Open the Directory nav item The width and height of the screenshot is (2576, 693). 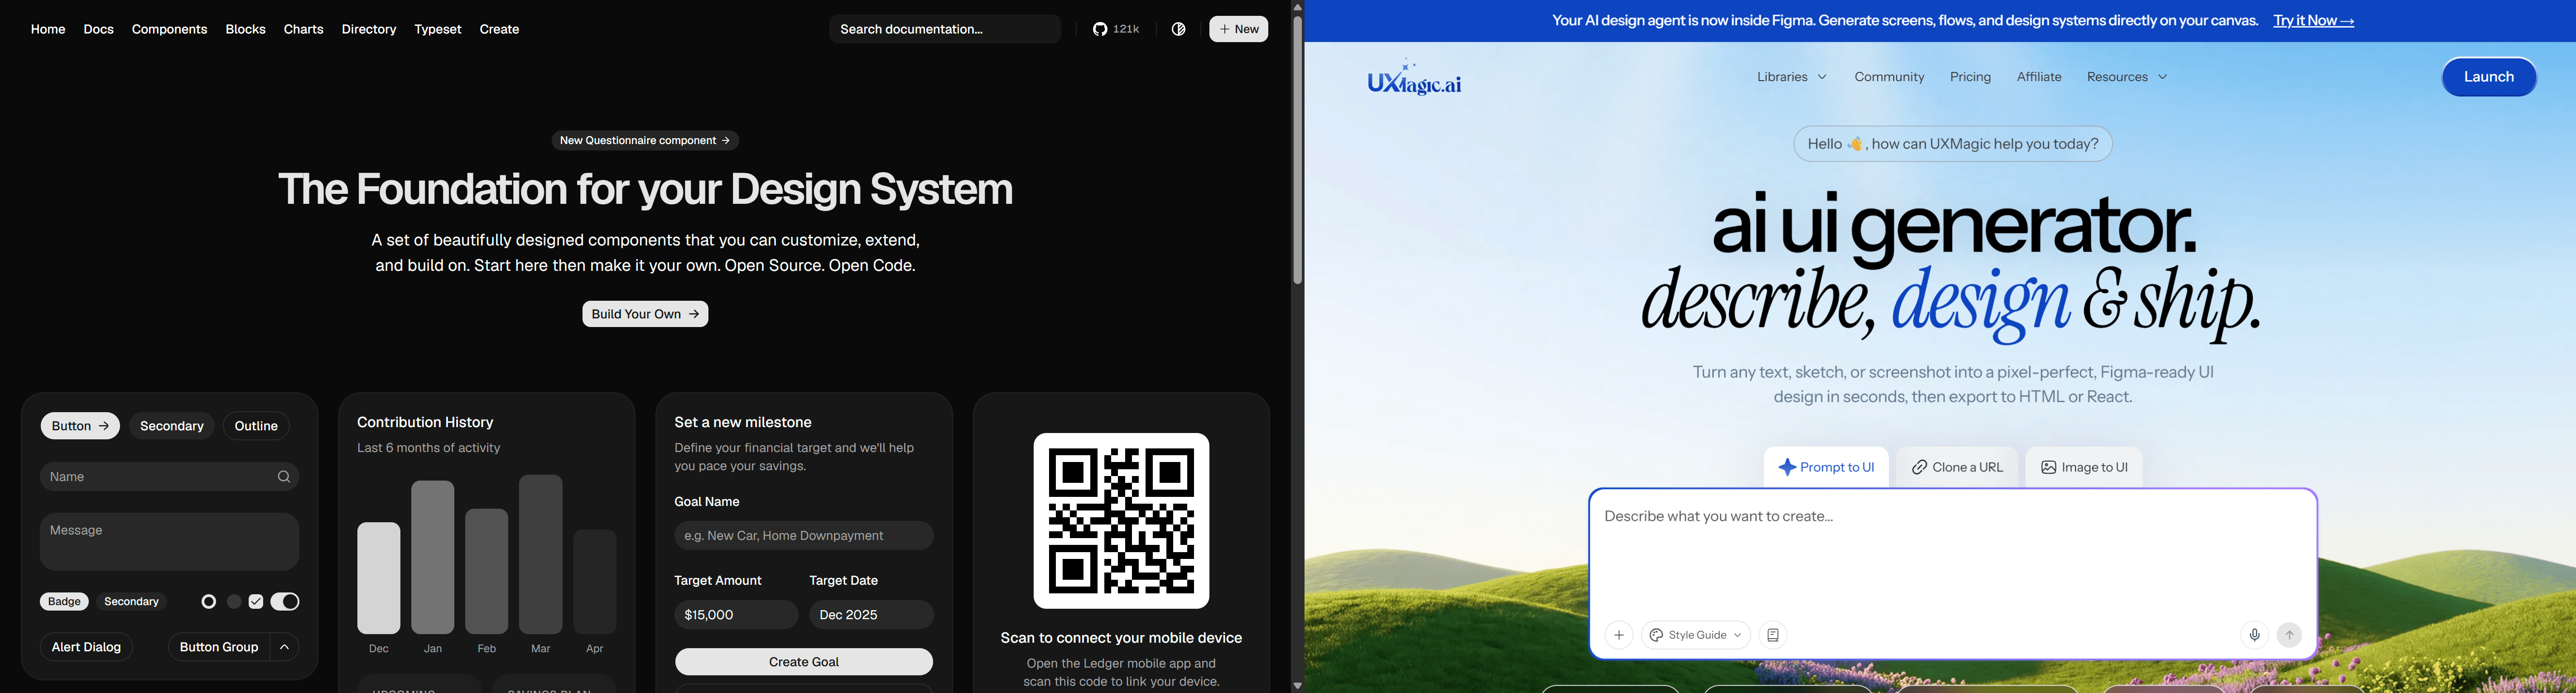click(x=369, y=29)
